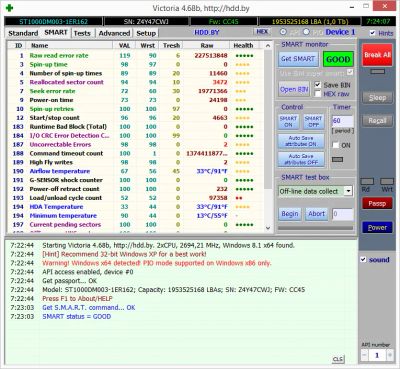Click the Get SMART button
The height and width of the screenshot is (369, 400).
tap(298, 59)
